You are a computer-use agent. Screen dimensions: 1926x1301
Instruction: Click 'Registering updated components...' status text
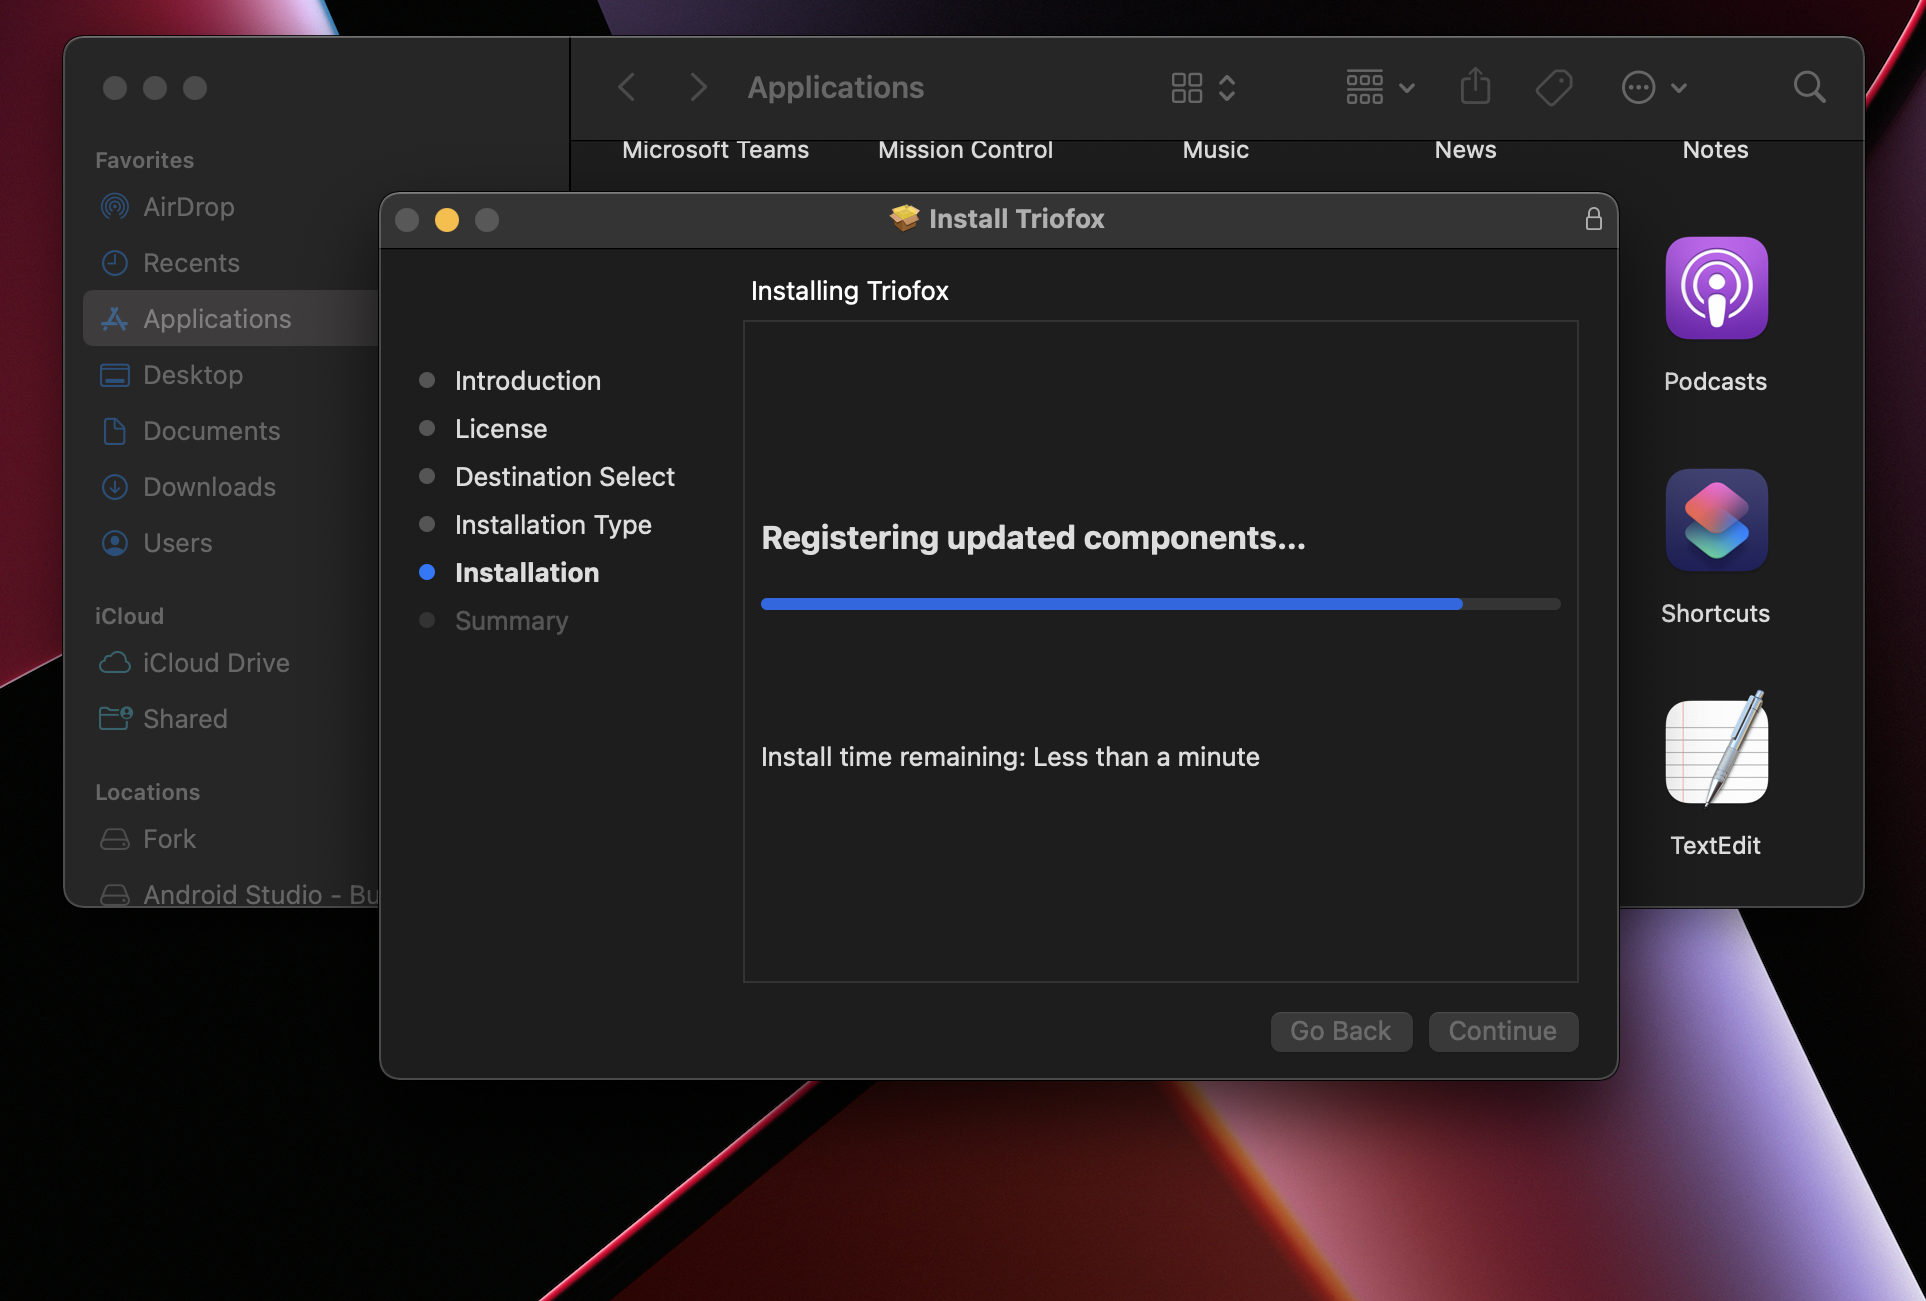[x=1033, y=538]
